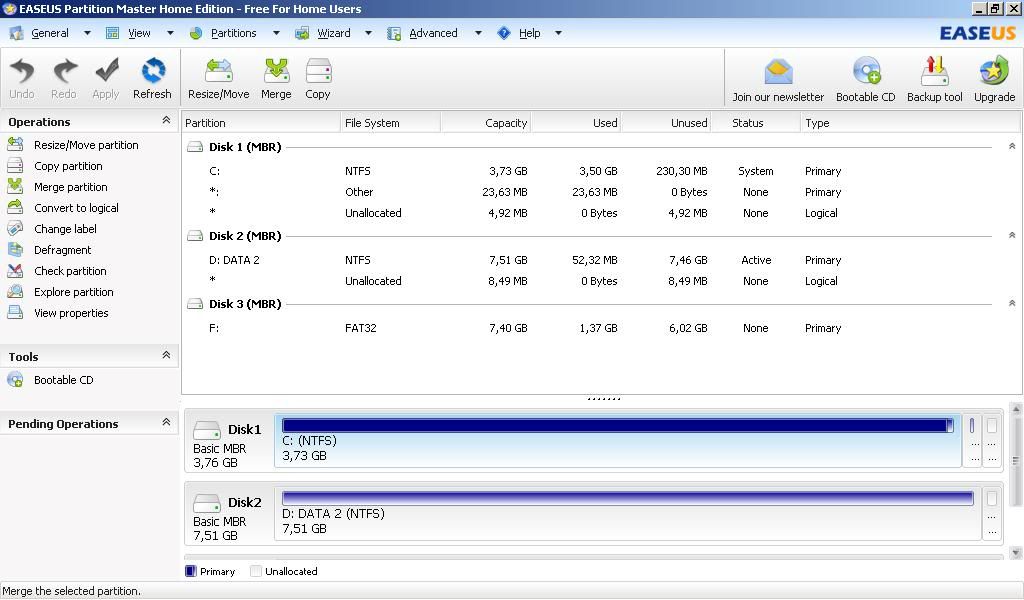The image size is (1024, 600).
Task: Sort by Capacity column header
Action: 485,123
